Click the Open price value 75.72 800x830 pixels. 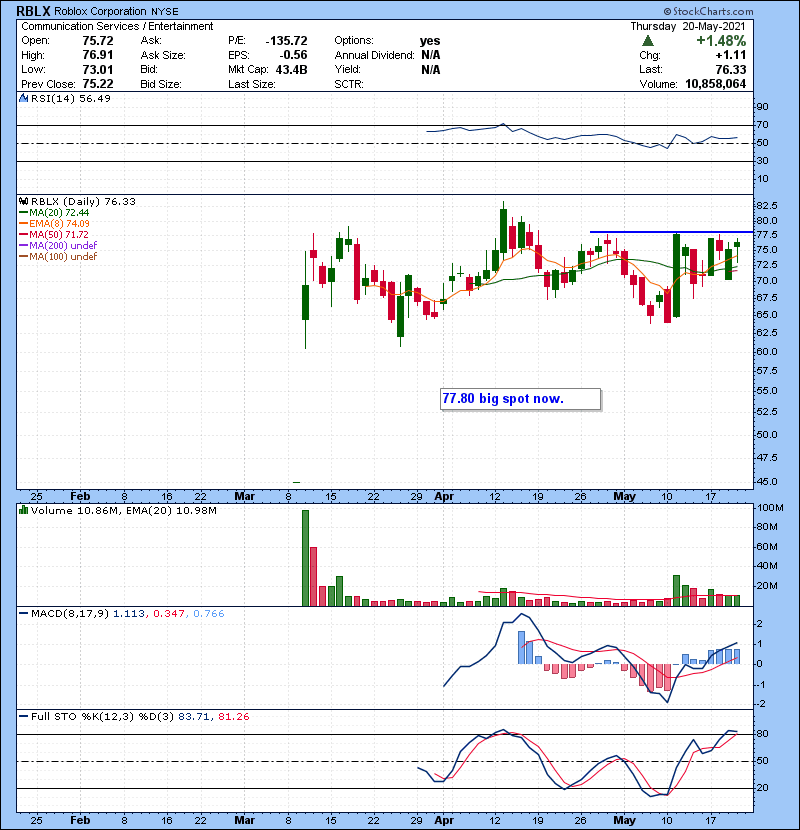98,41
